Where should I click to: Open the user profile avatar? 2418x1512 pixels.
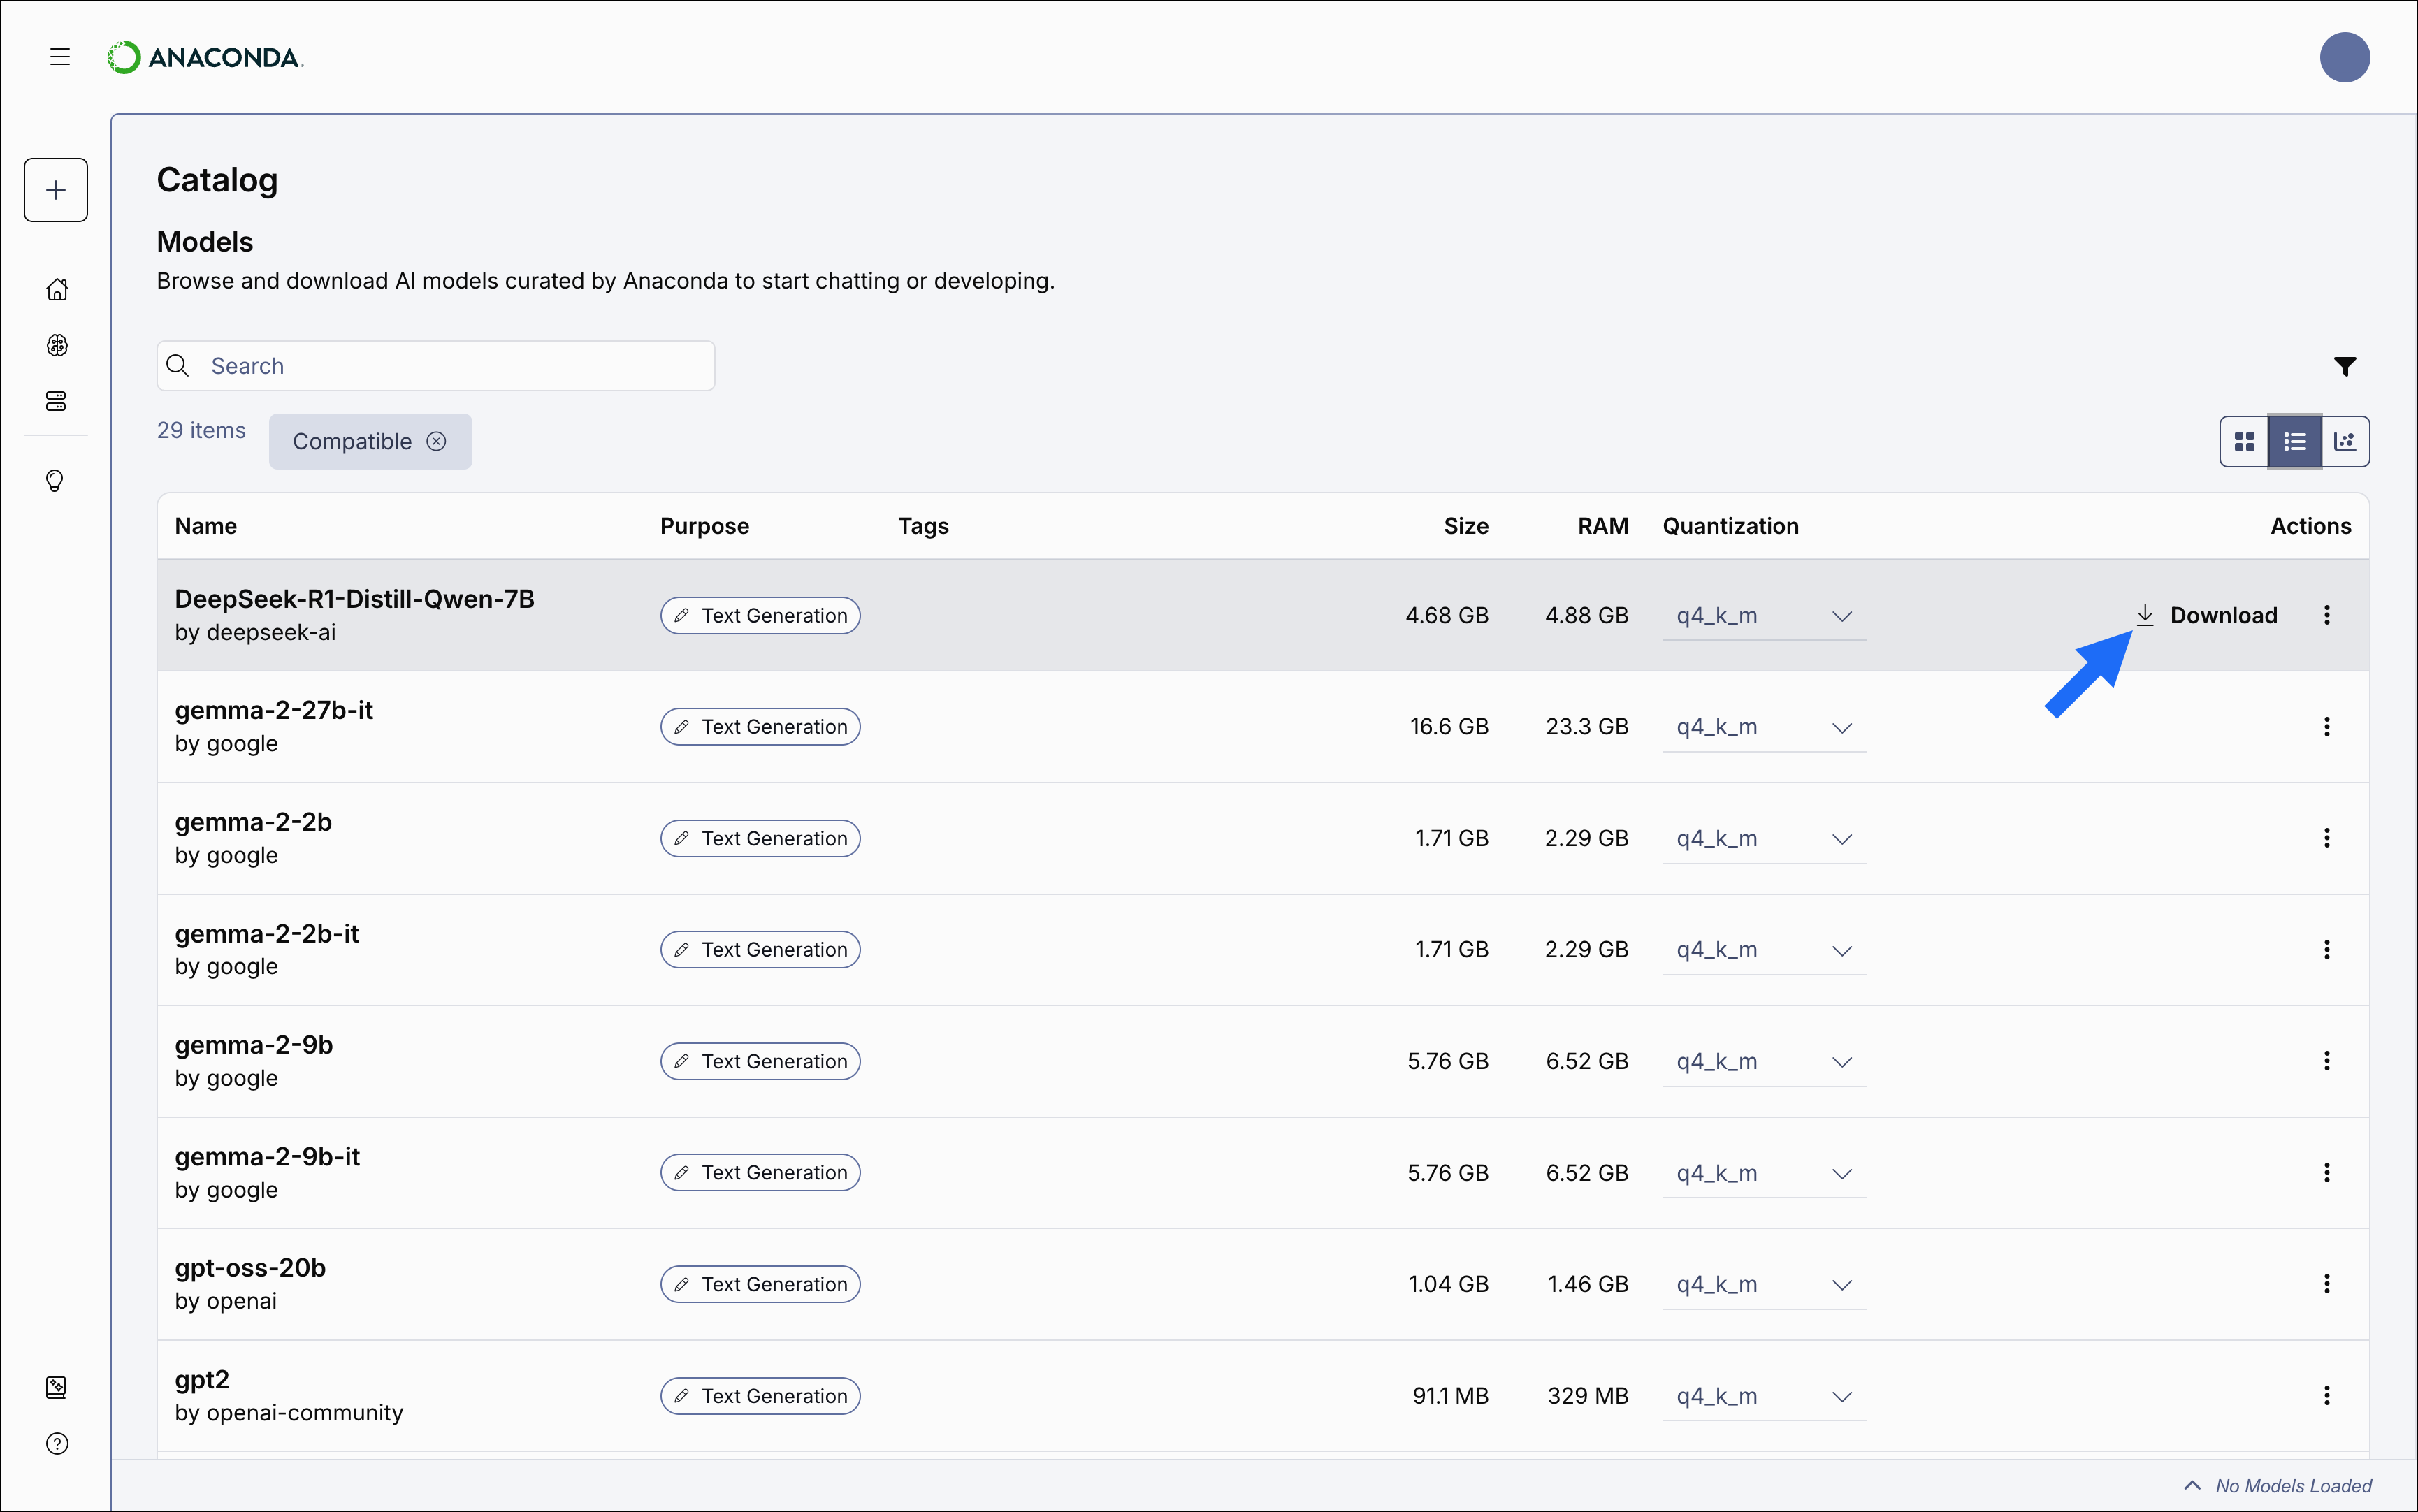[x=2345, y=57]
